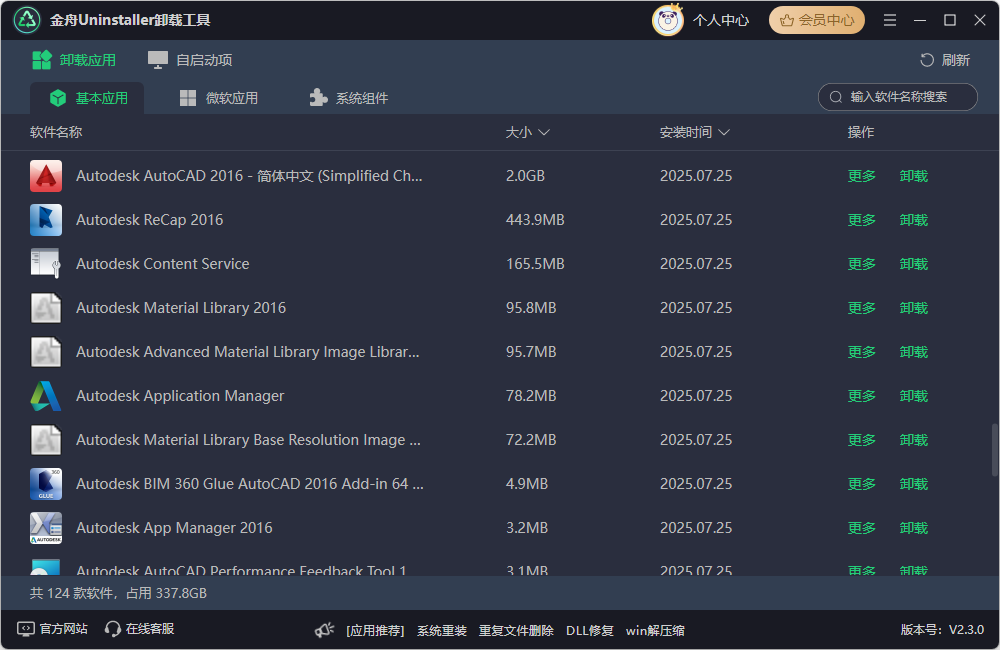Open the 会员中心 membership page
This screenshot has height=650, width=1000.
pos(816,19)
